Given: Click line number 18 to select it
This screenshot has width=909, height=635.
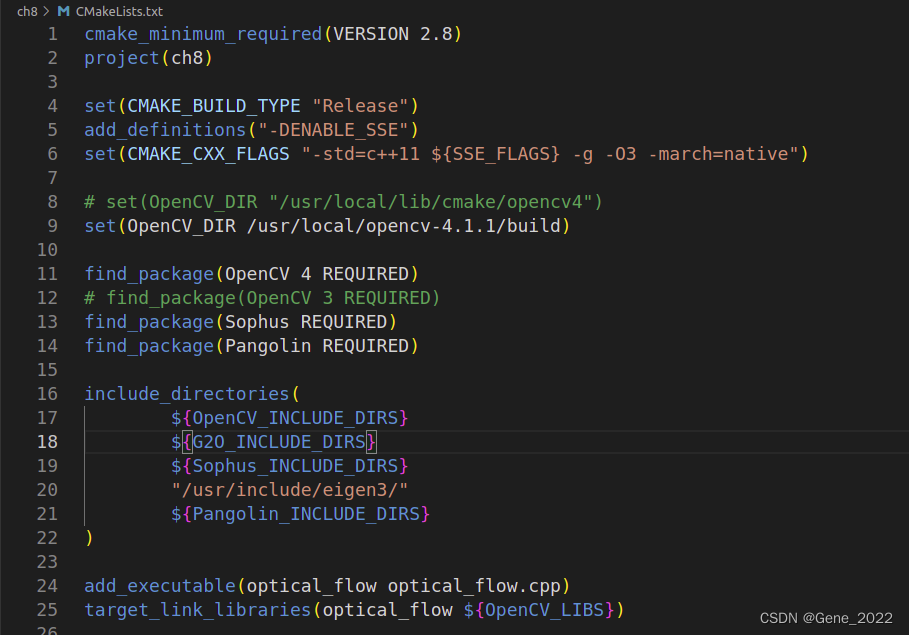Looking at the screenshot, I should click(x=46, y=441).
